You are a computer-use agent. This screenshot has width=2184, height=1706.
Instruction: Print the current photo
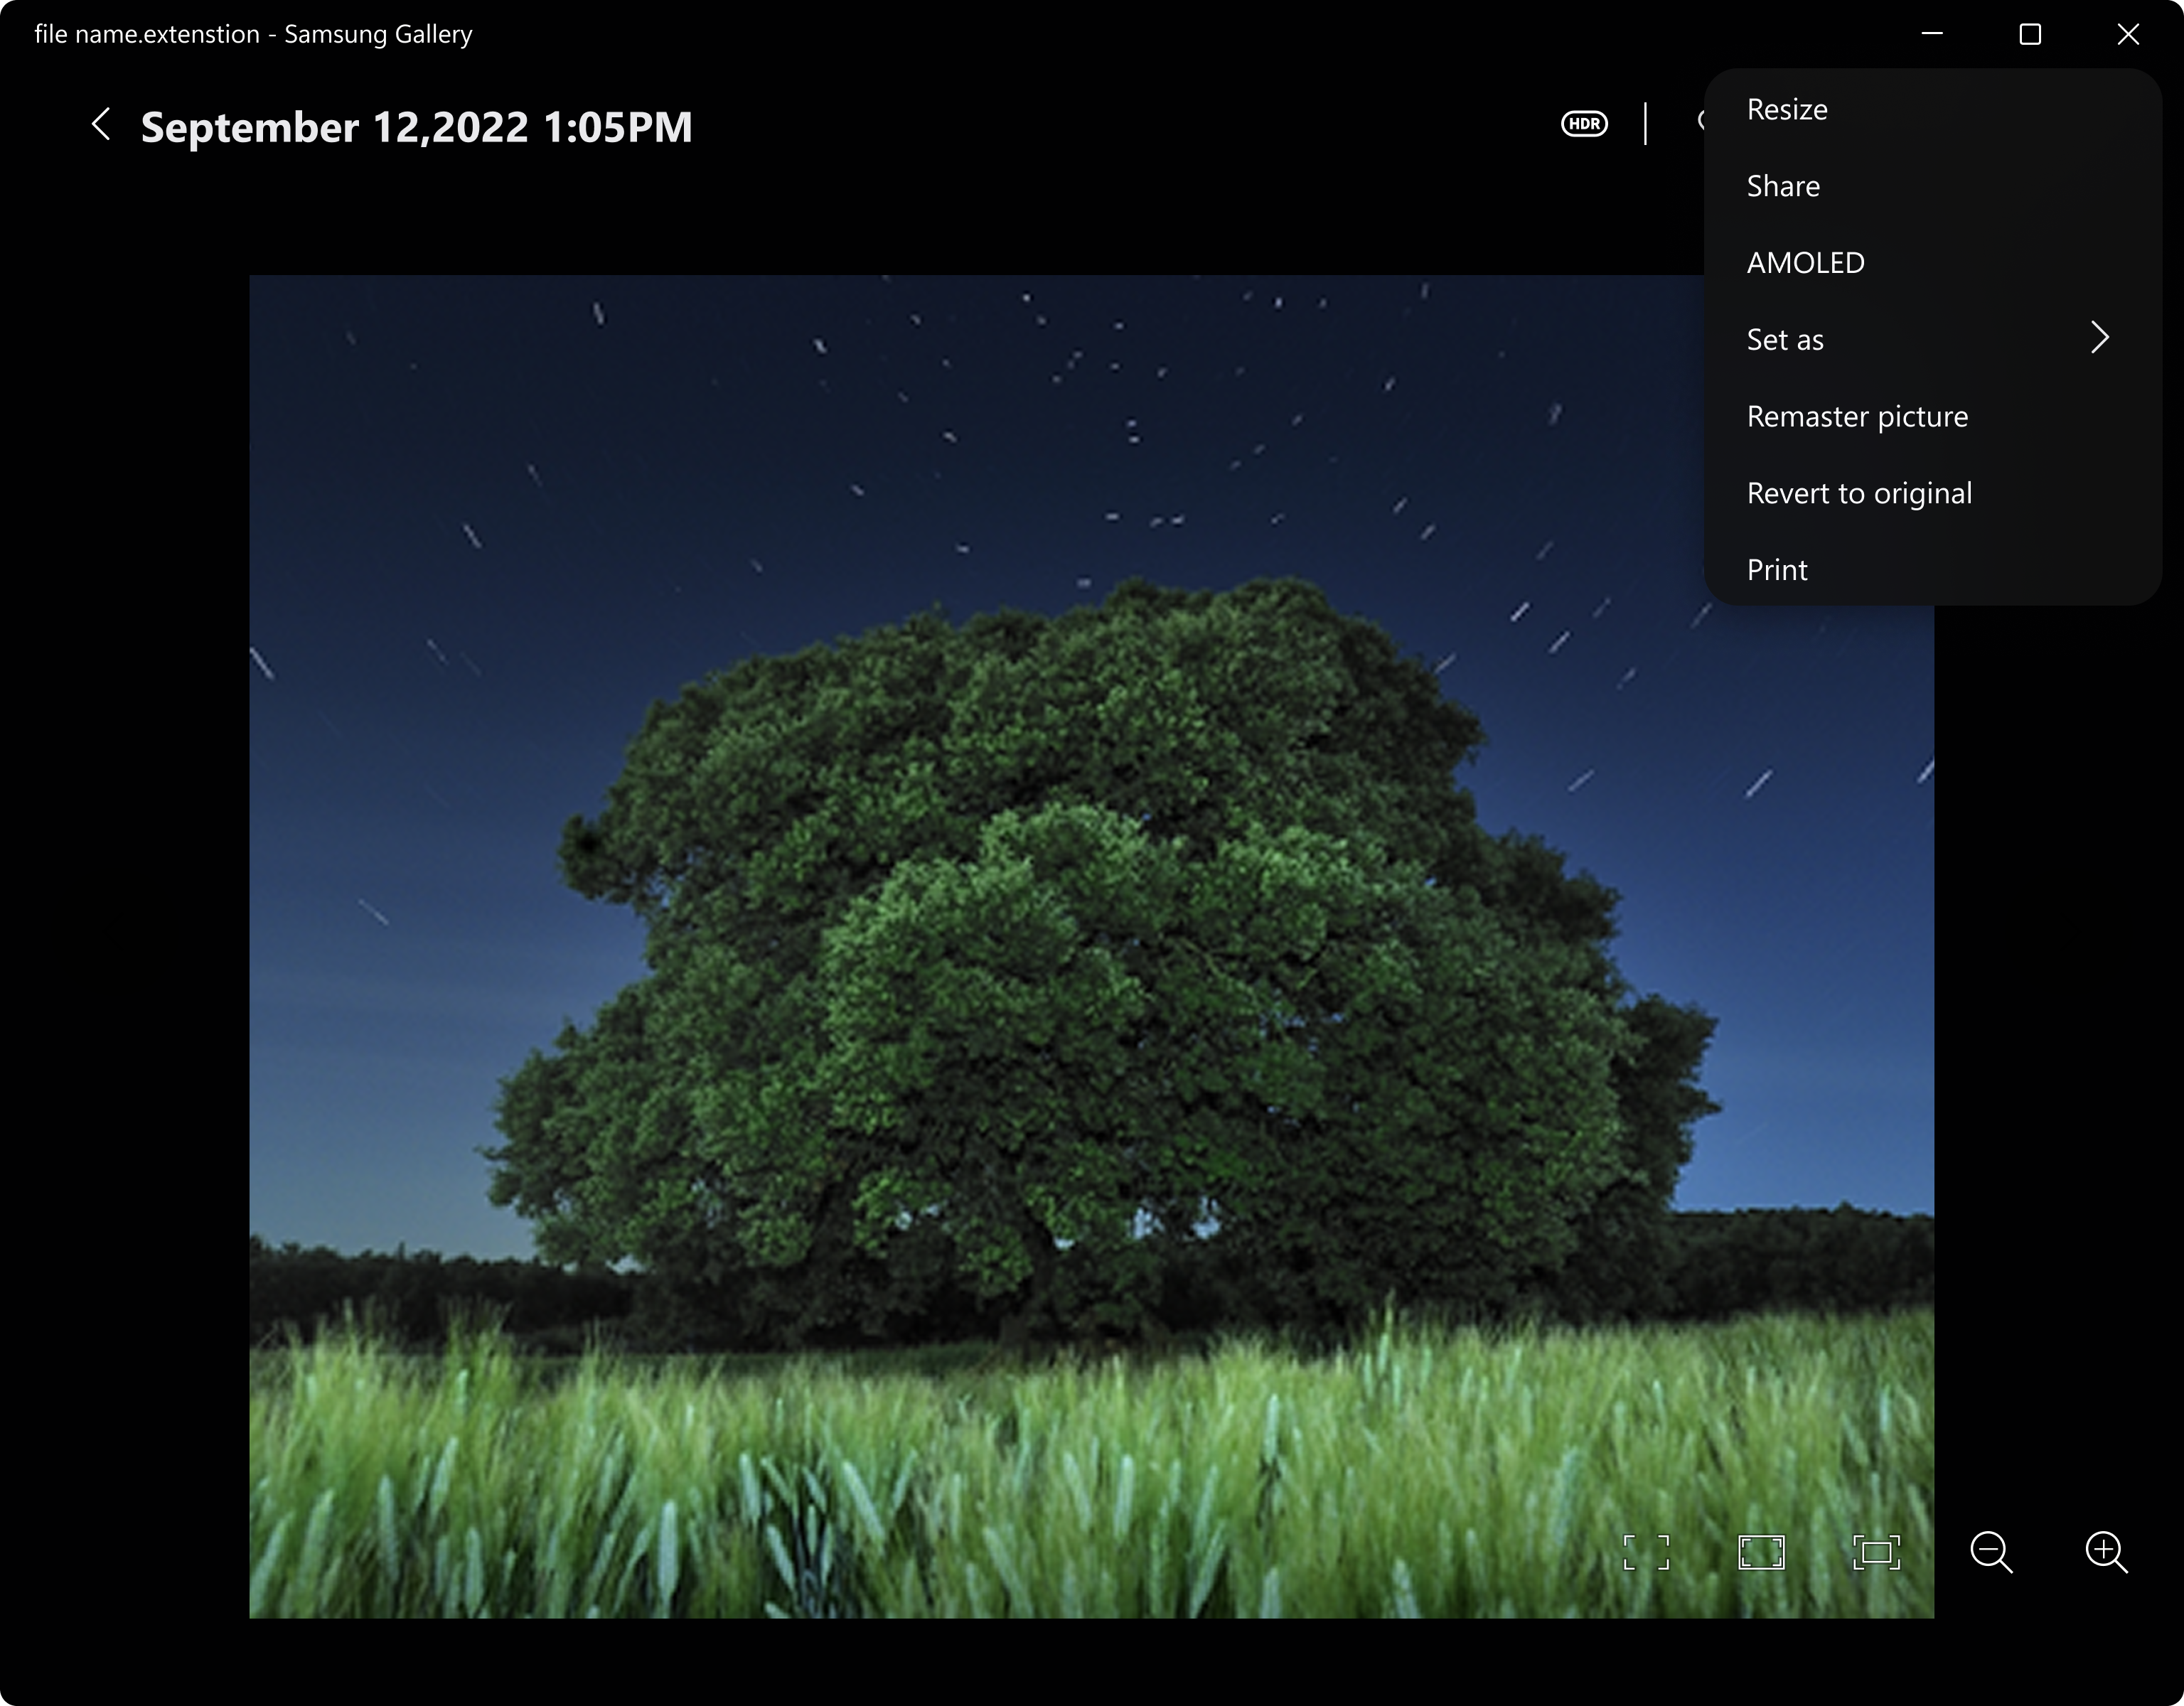[x=1777, y=569]
